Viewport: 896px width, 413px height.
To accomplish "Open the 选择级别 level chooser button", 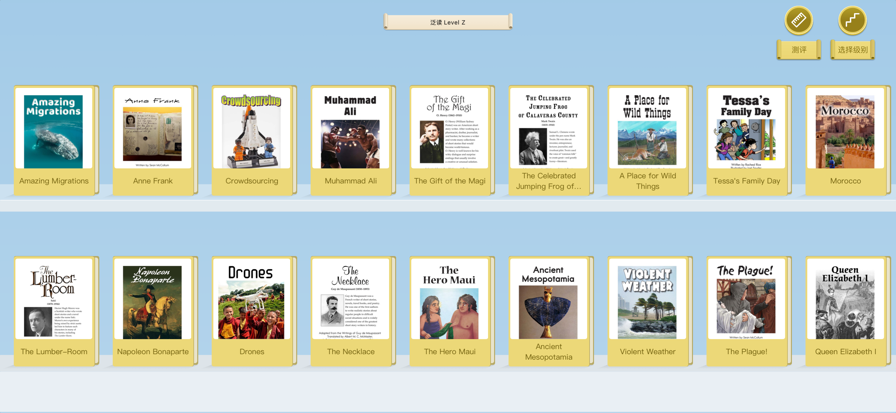I will click(x=852, y=50).
